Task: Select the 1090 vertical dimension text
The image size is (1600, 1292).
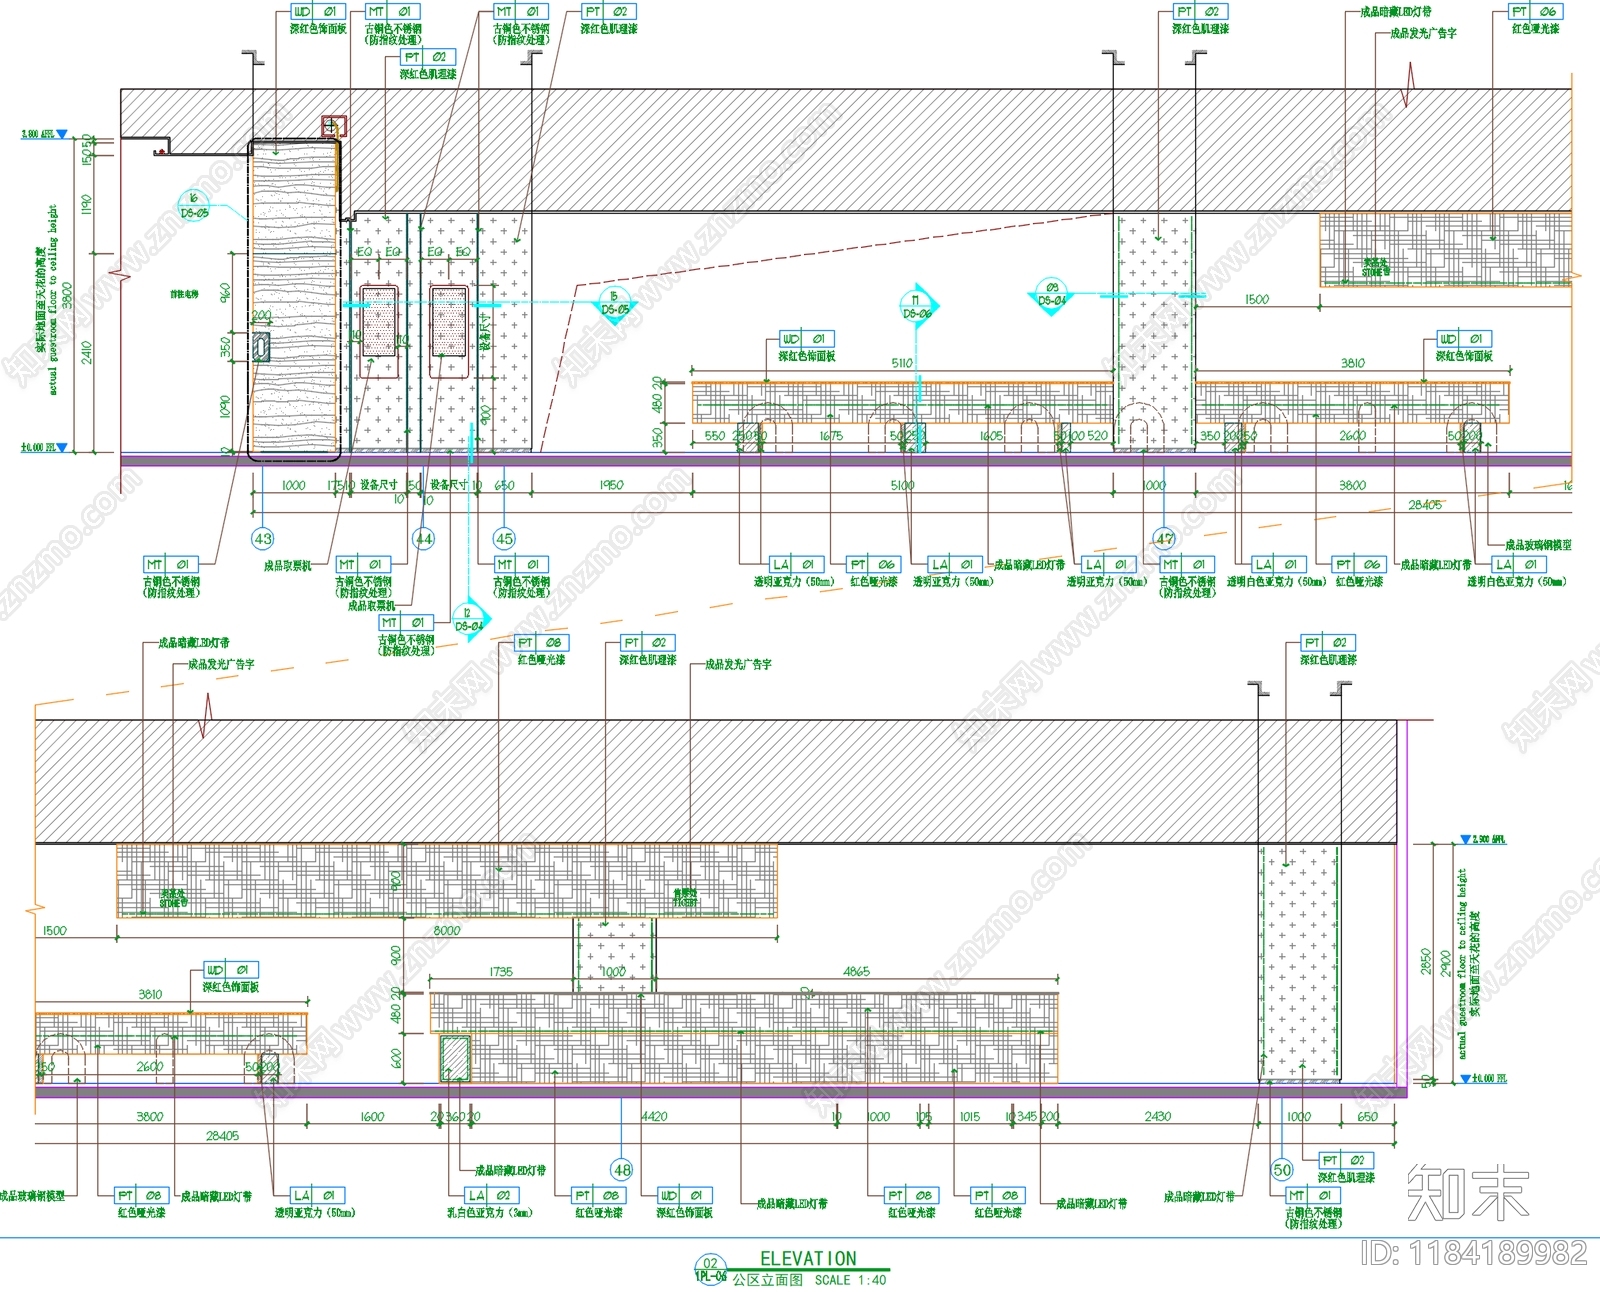Action: pos(225,407)
